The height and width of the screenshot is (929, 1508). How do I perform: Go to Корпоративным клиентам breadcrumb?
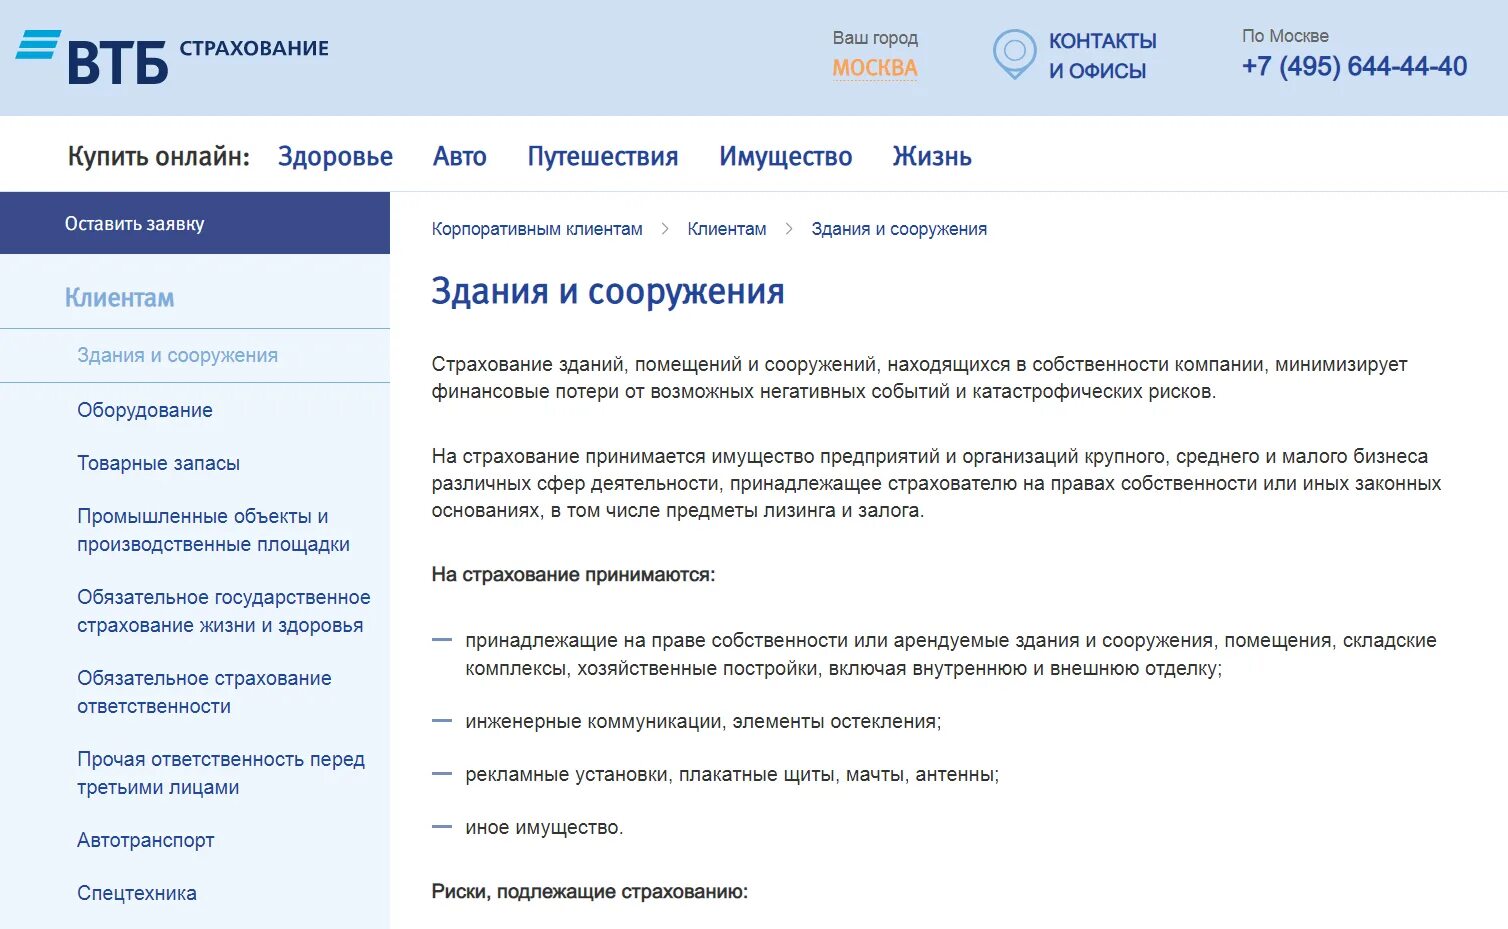(537, 229)
